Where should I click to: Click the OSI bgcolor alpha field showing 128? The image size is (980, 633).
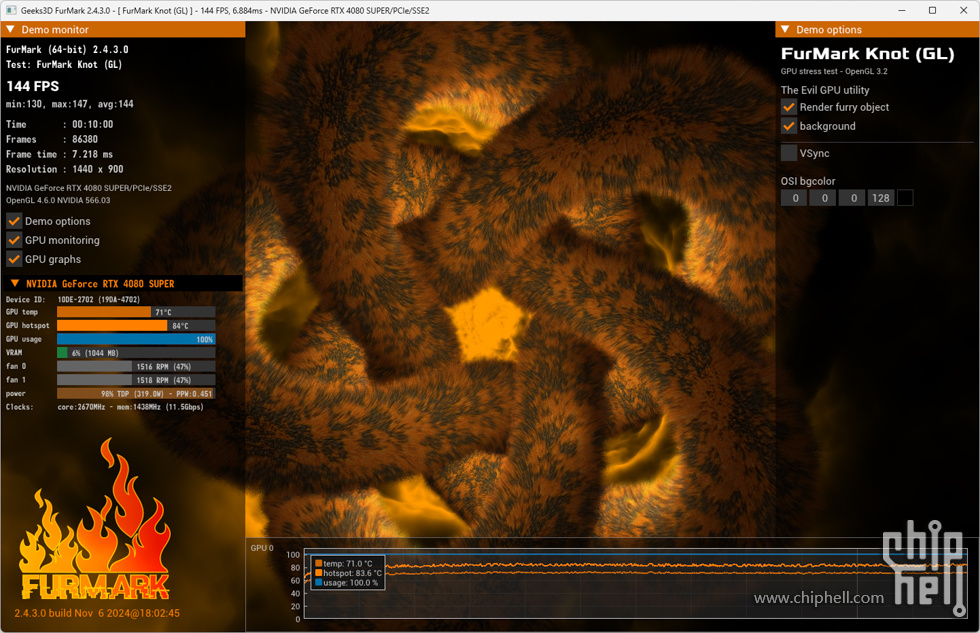881,198
